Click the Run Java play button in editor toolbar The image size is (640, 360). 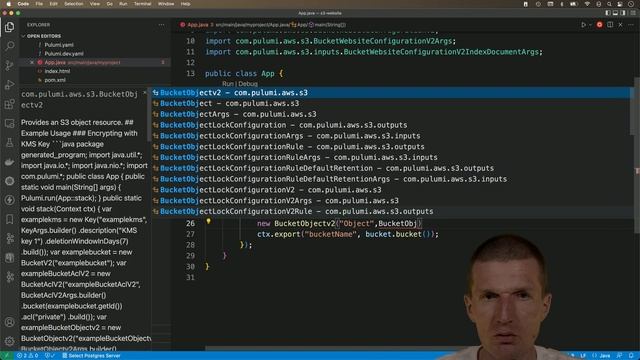(x=583, y=25)
